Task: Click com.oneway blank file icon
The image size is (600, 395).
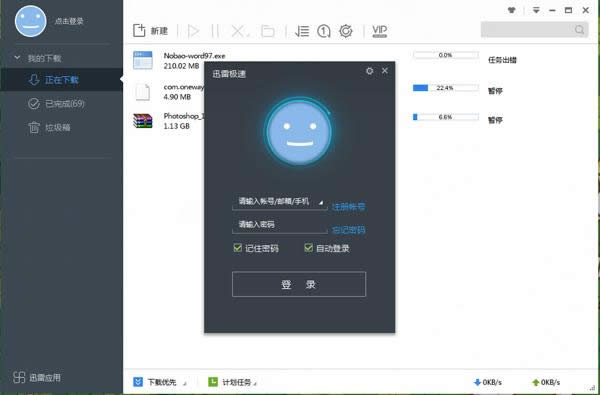Action: tap(143, 92)
